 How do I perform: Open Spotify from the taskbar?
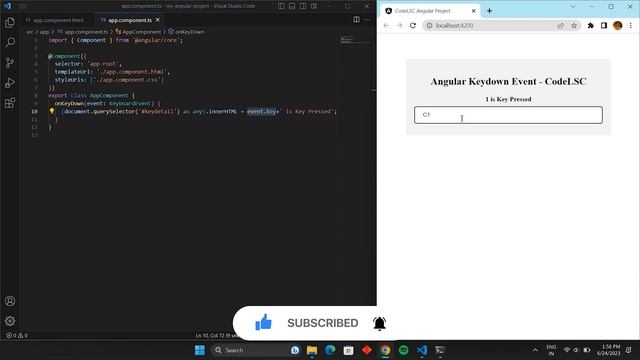pos(403,350)
